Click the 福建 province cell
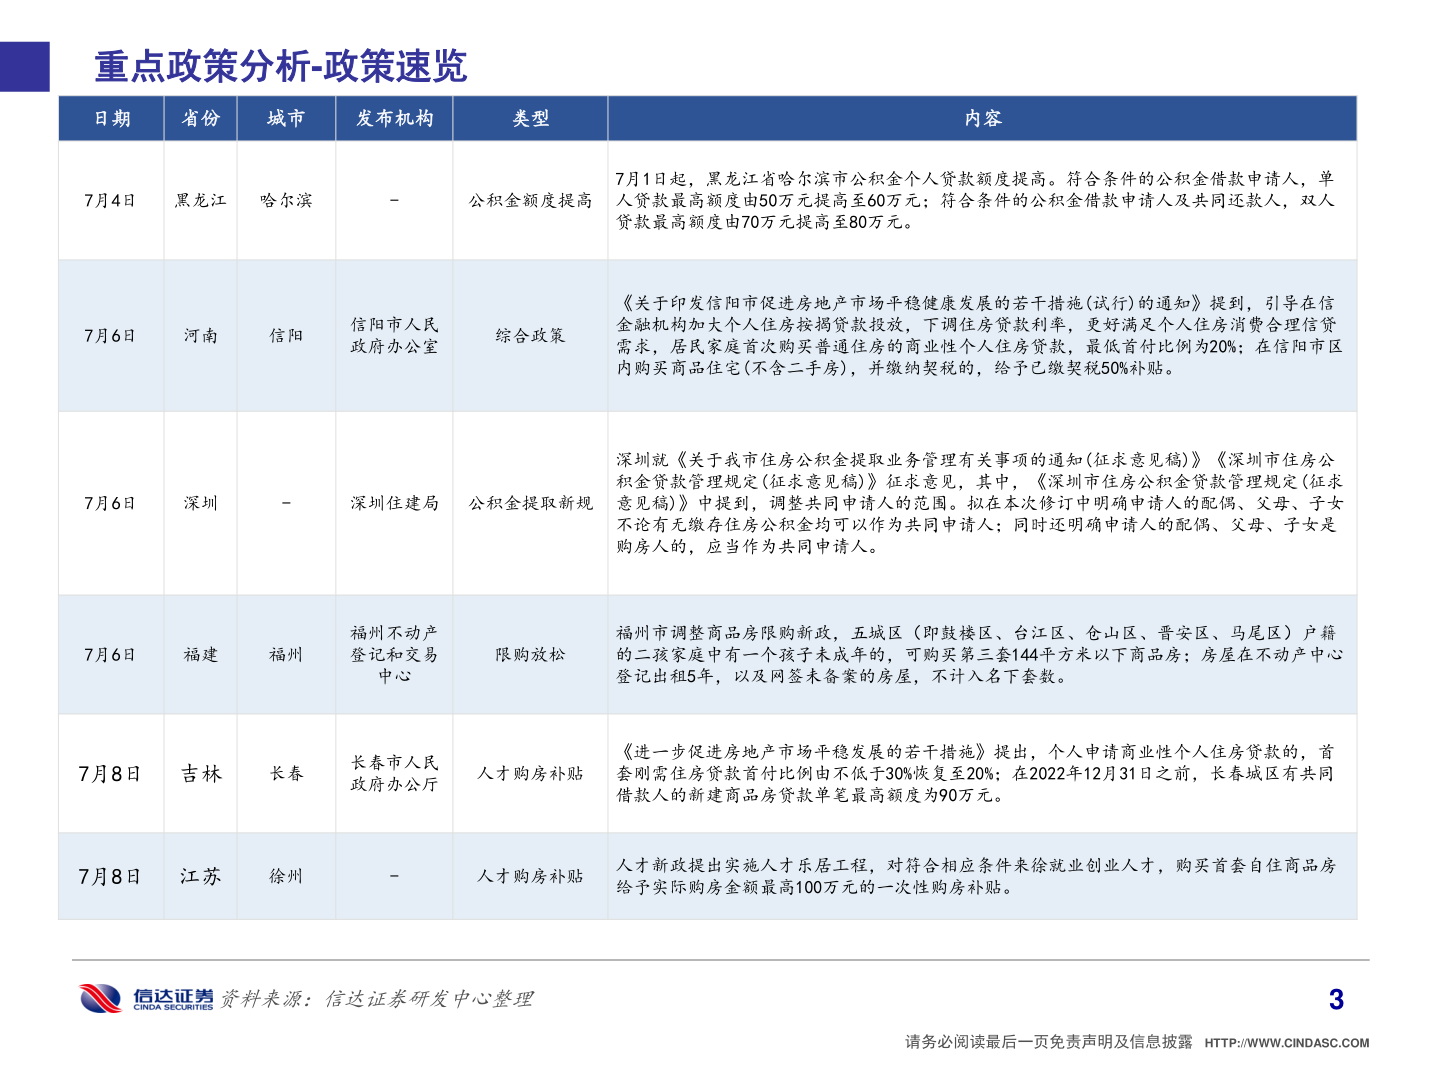 [200, 654]
